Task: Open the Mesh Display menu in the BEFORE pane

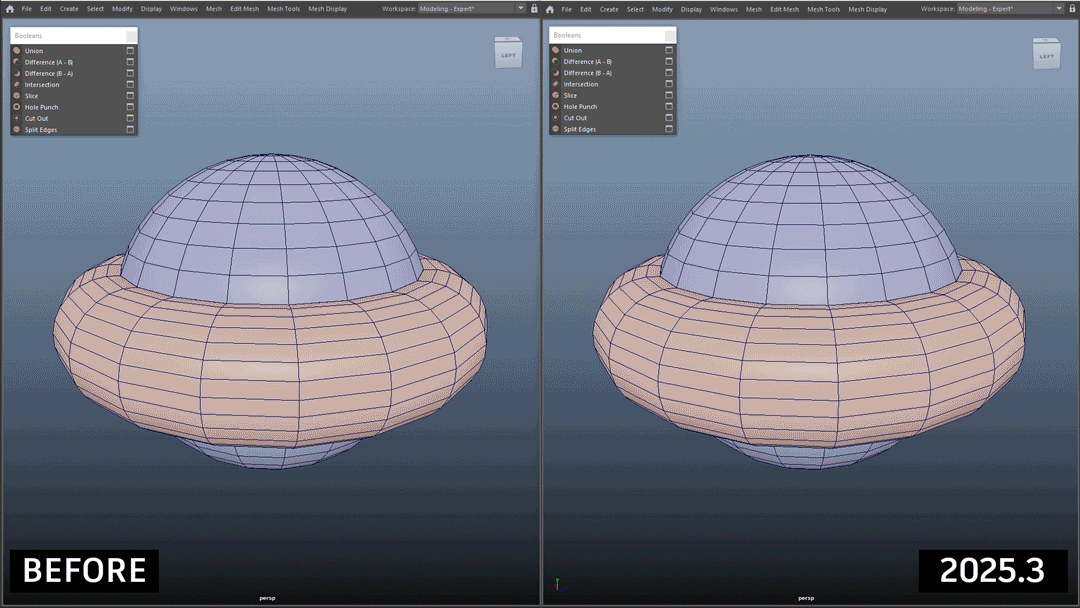Action: (327, 9)
